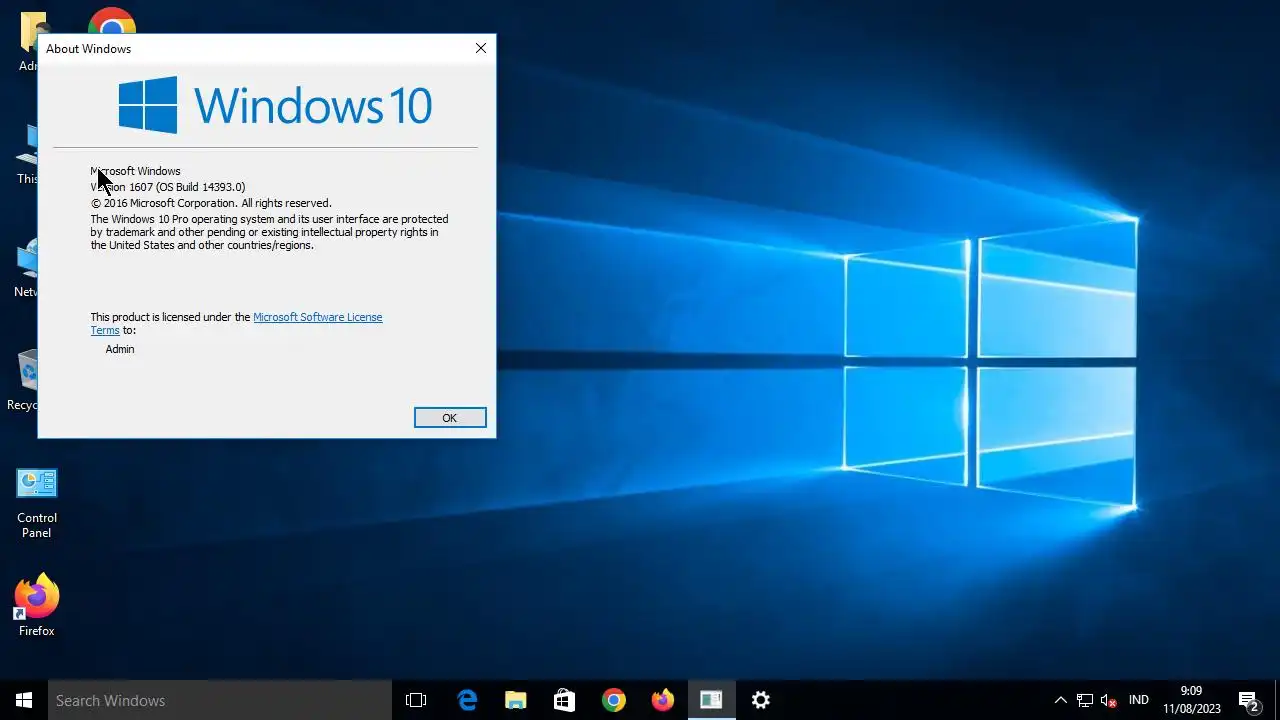Open the muted volume tray icon
1280x720 pixels.
(x=1109, y=700)
